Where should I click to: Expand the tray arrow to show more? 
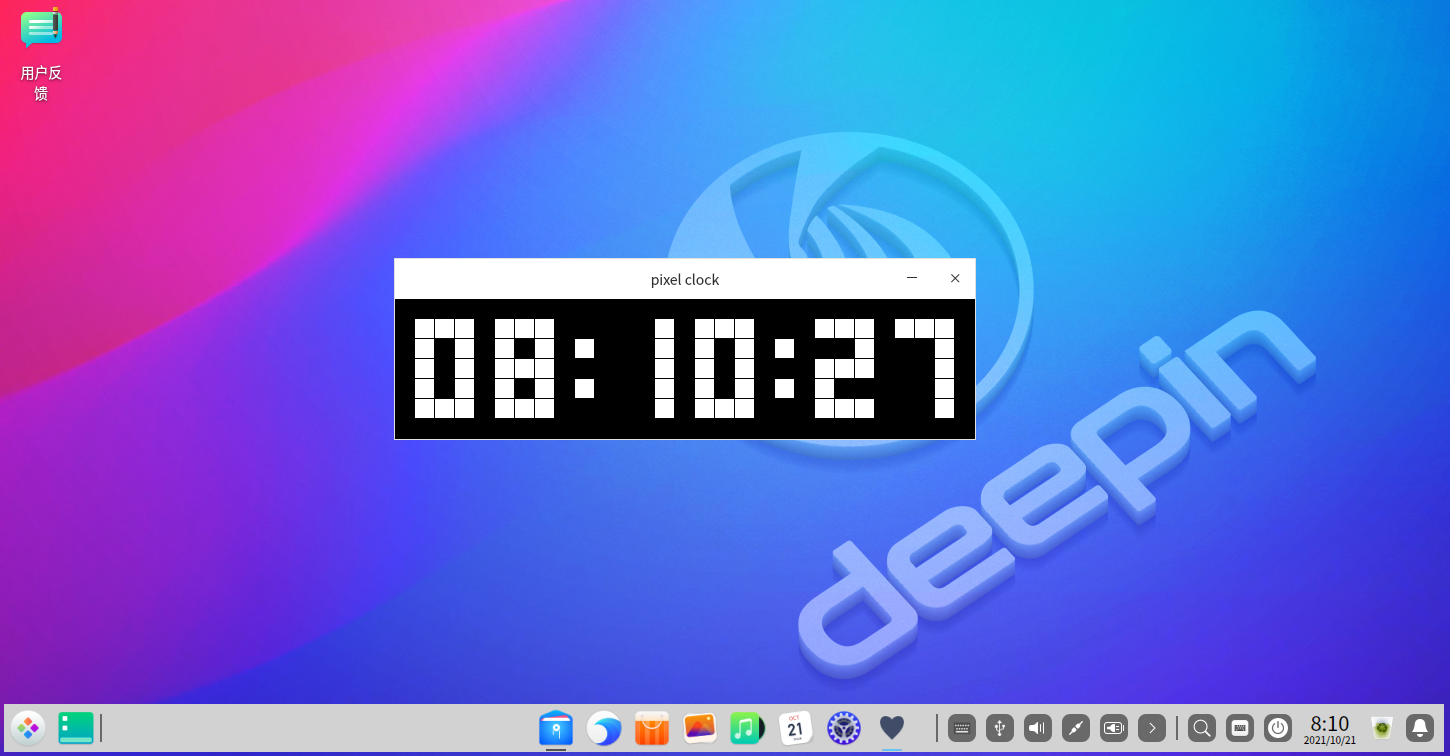1152,728
